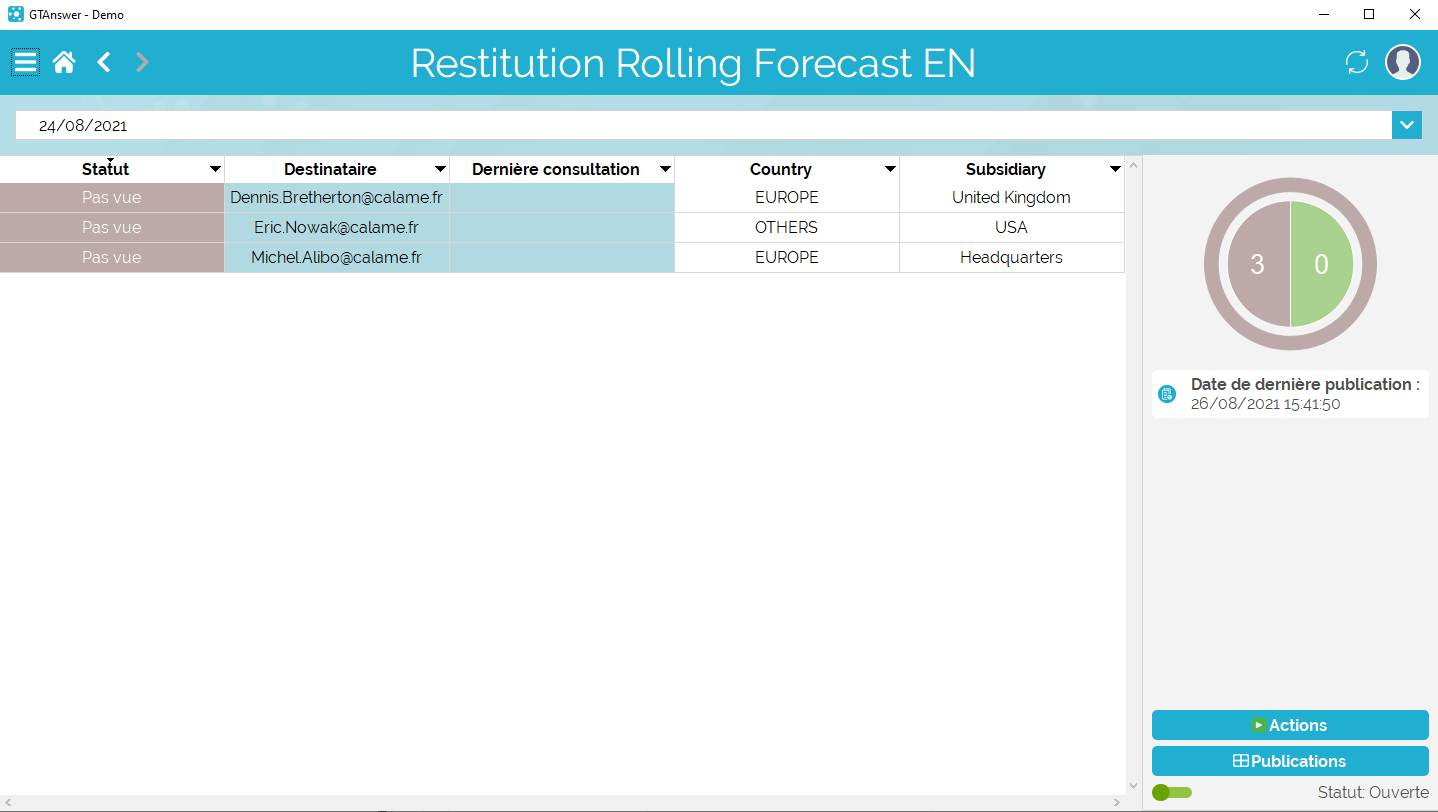Click the table scroll down arrow
Image resolution: width=1438 pixels, height=812 pixels.
1133,786
